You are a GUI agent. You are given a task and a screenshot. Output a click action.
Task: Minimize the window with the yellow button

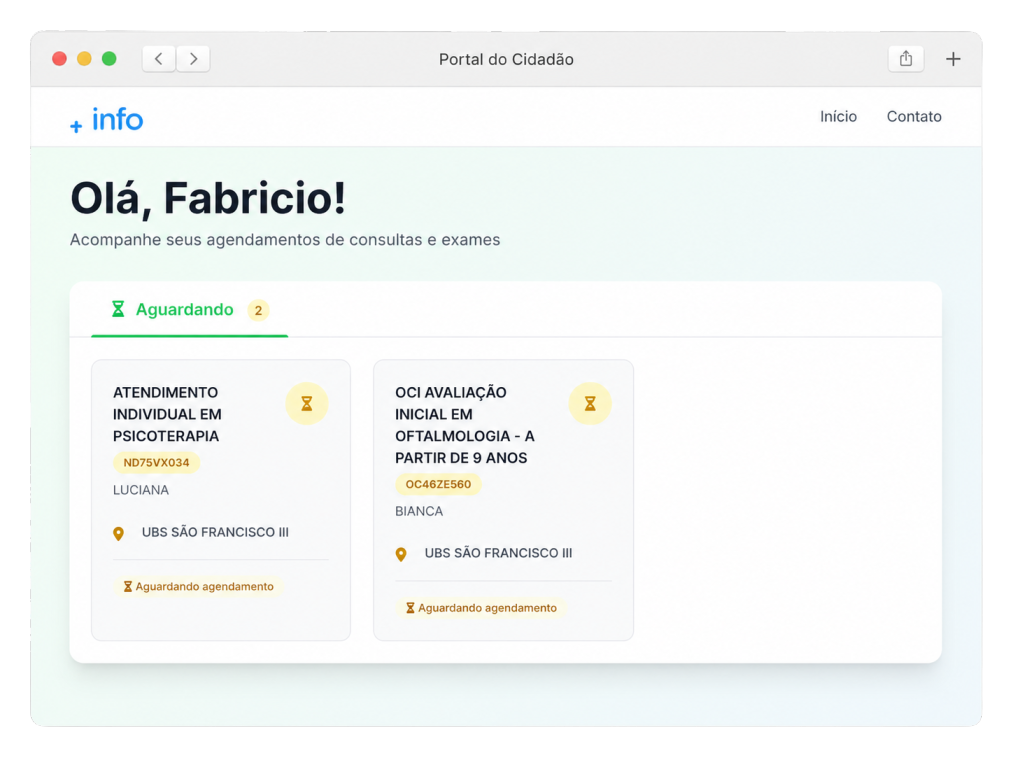coord(84,59)
